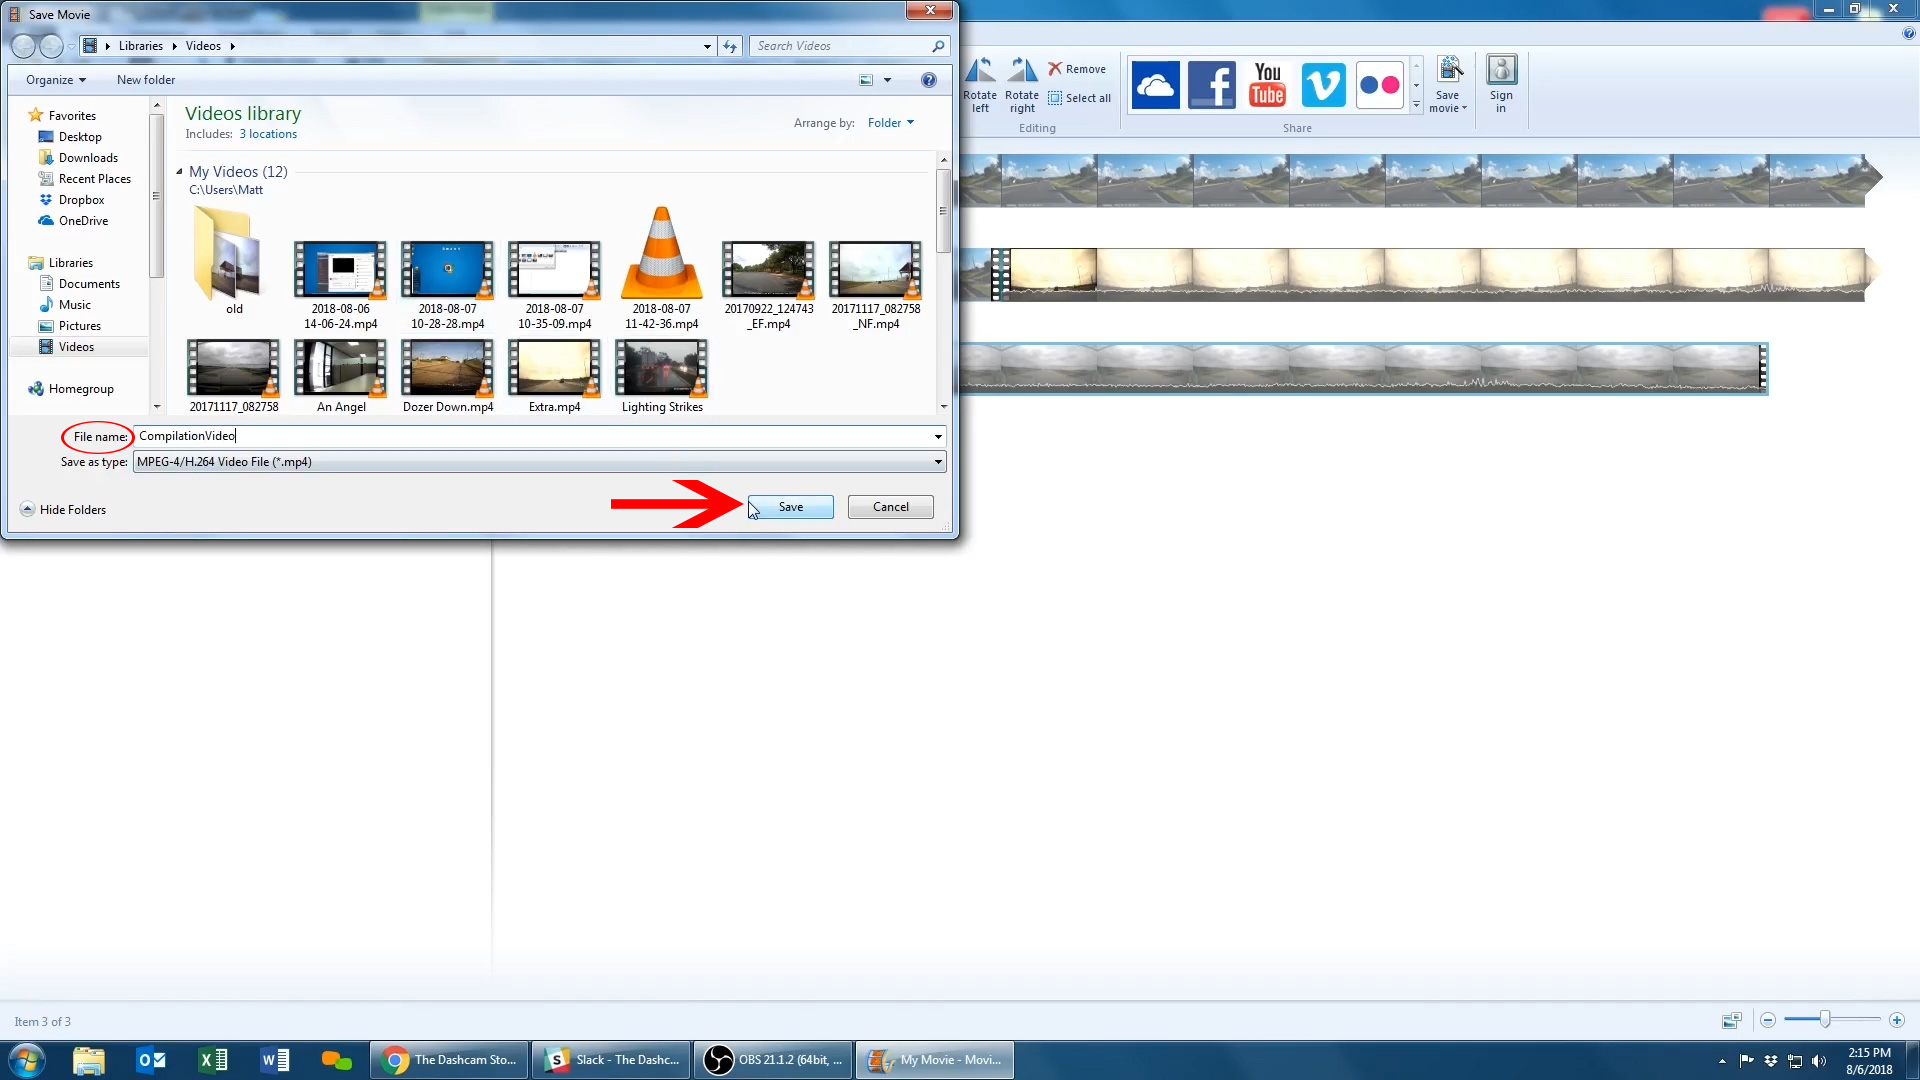
Task: Click the Flickr share icon
Action: 1379,85
